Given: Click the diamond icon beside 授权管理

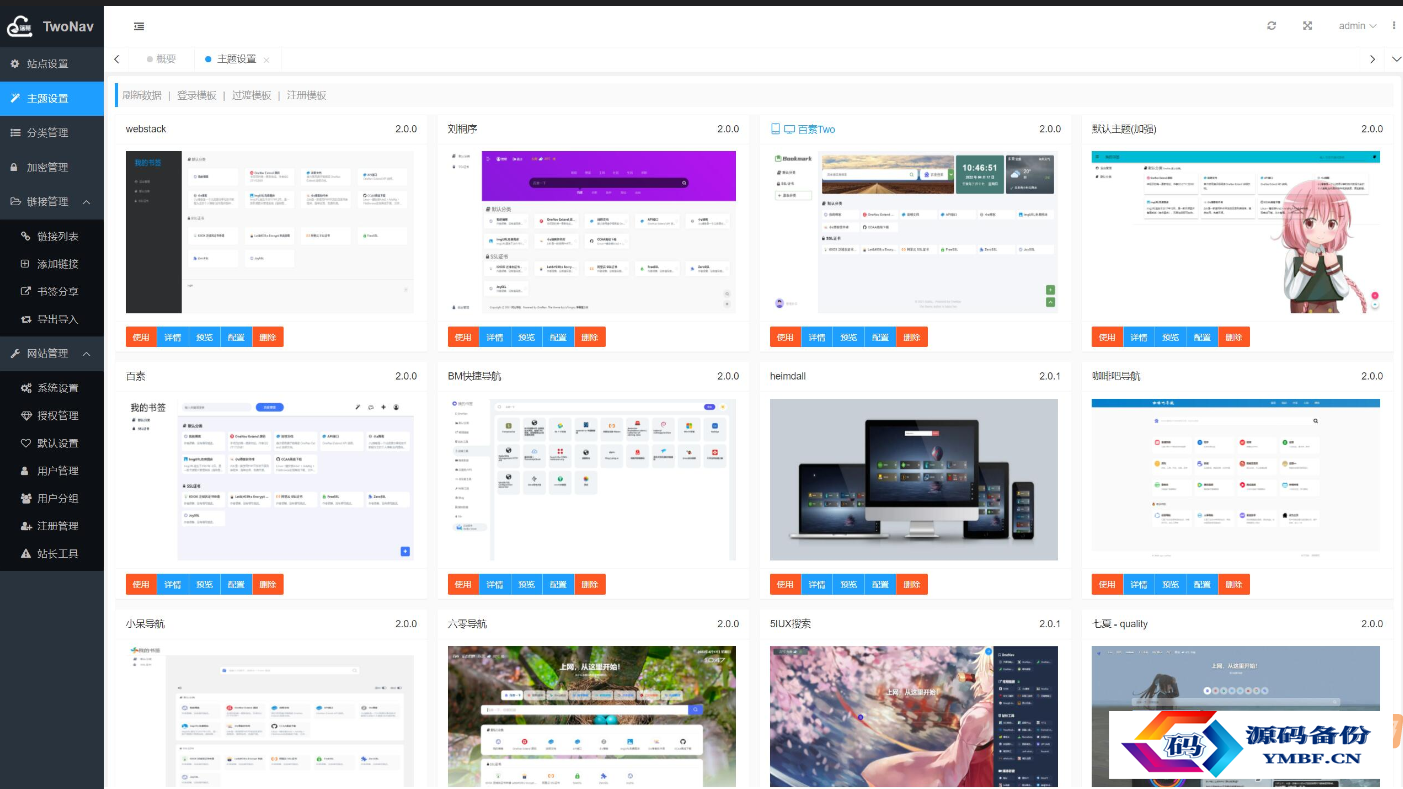Looking at the screenshot, I should [27, 415].
